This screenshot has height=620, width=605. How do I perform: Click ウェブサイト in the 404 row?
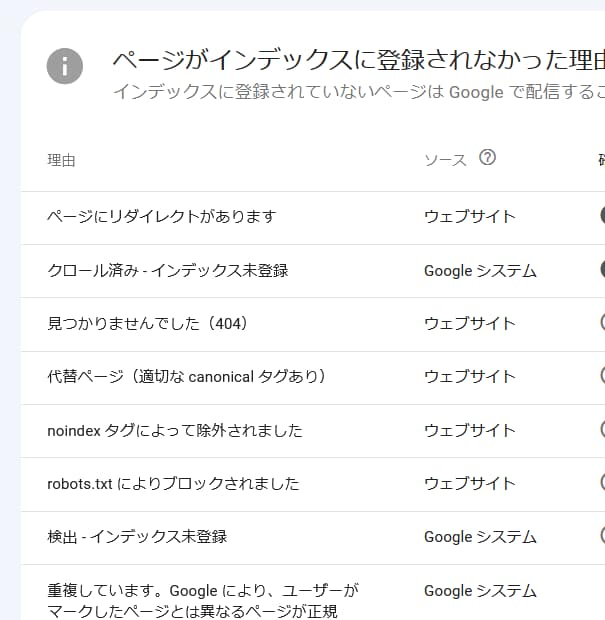tap(470, 324)
